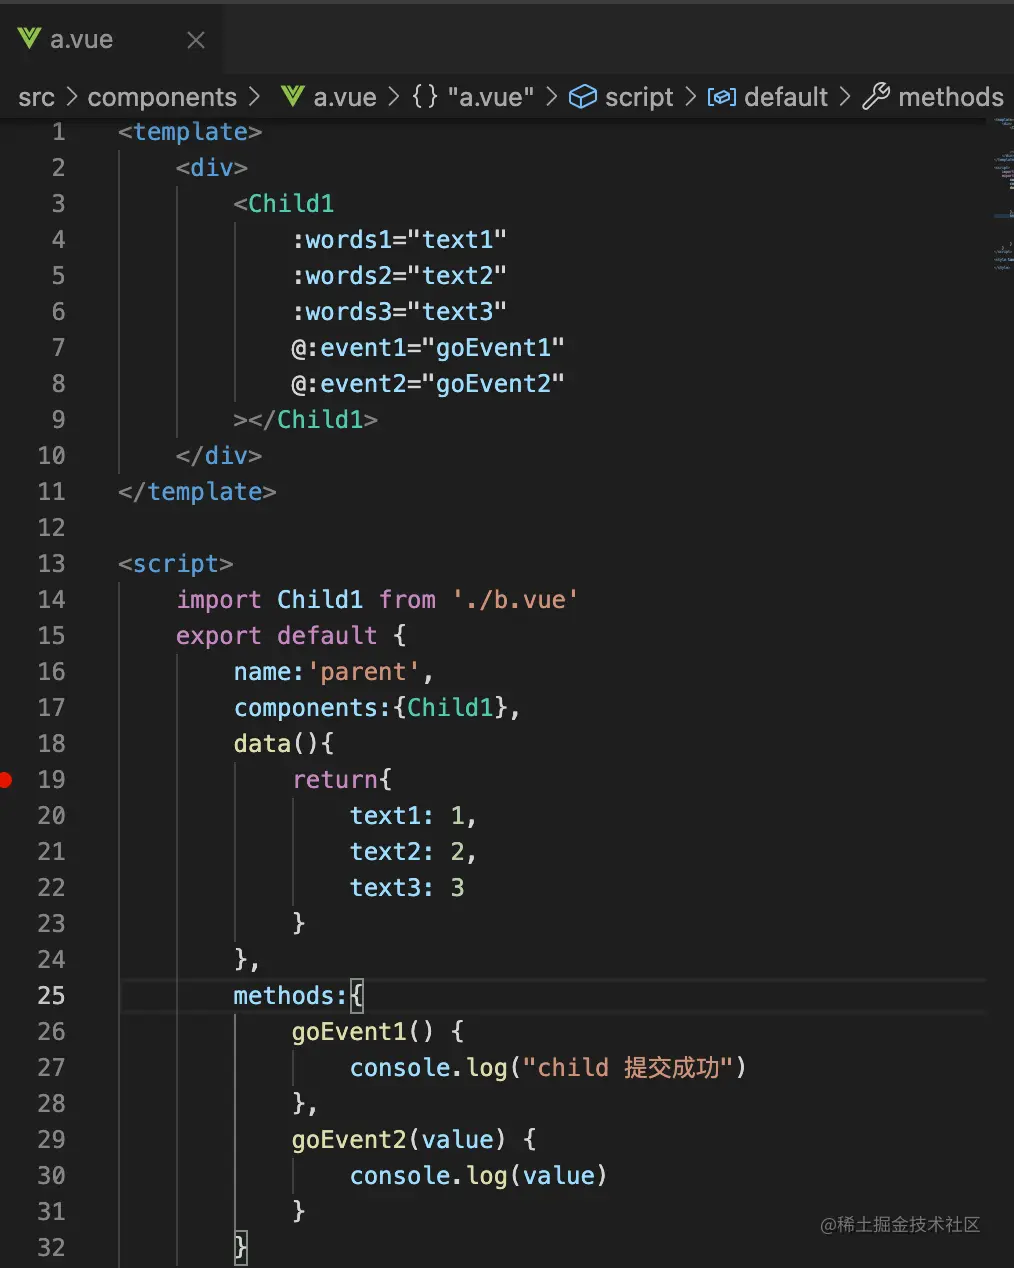Open the src breadcrumb segment
This screenshot has height=1268, width=1014.
click(36, 97)
